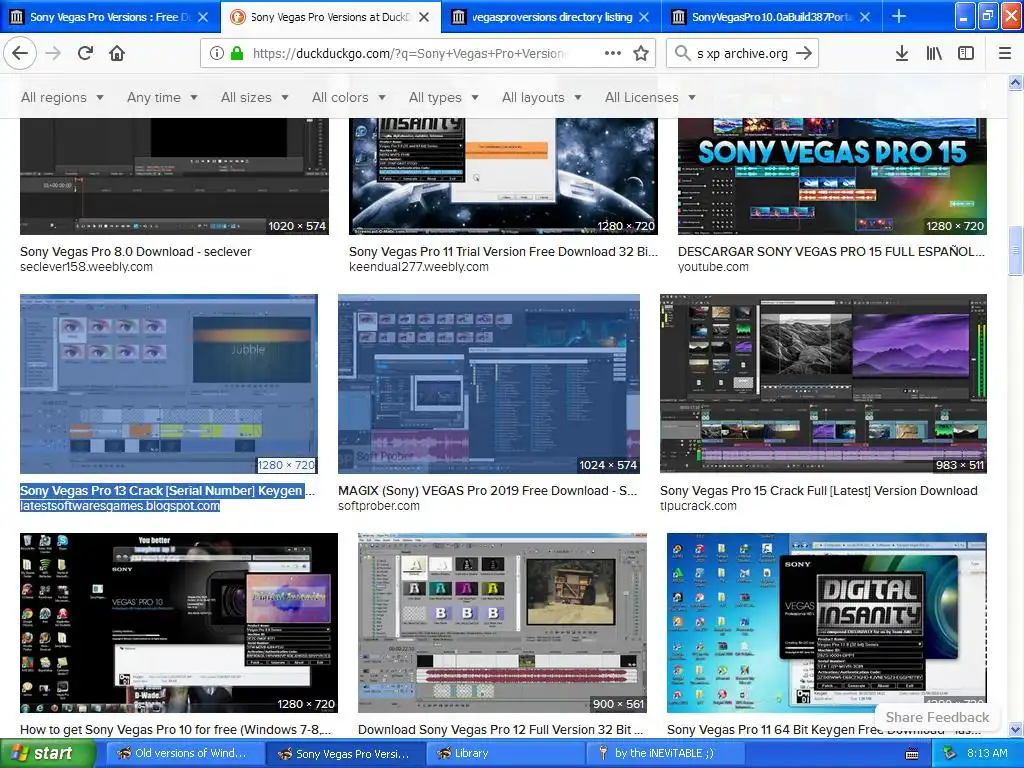Select the Sony Vegas Pro Versions at DuckDuckGo tab

(x=330, y=17)
